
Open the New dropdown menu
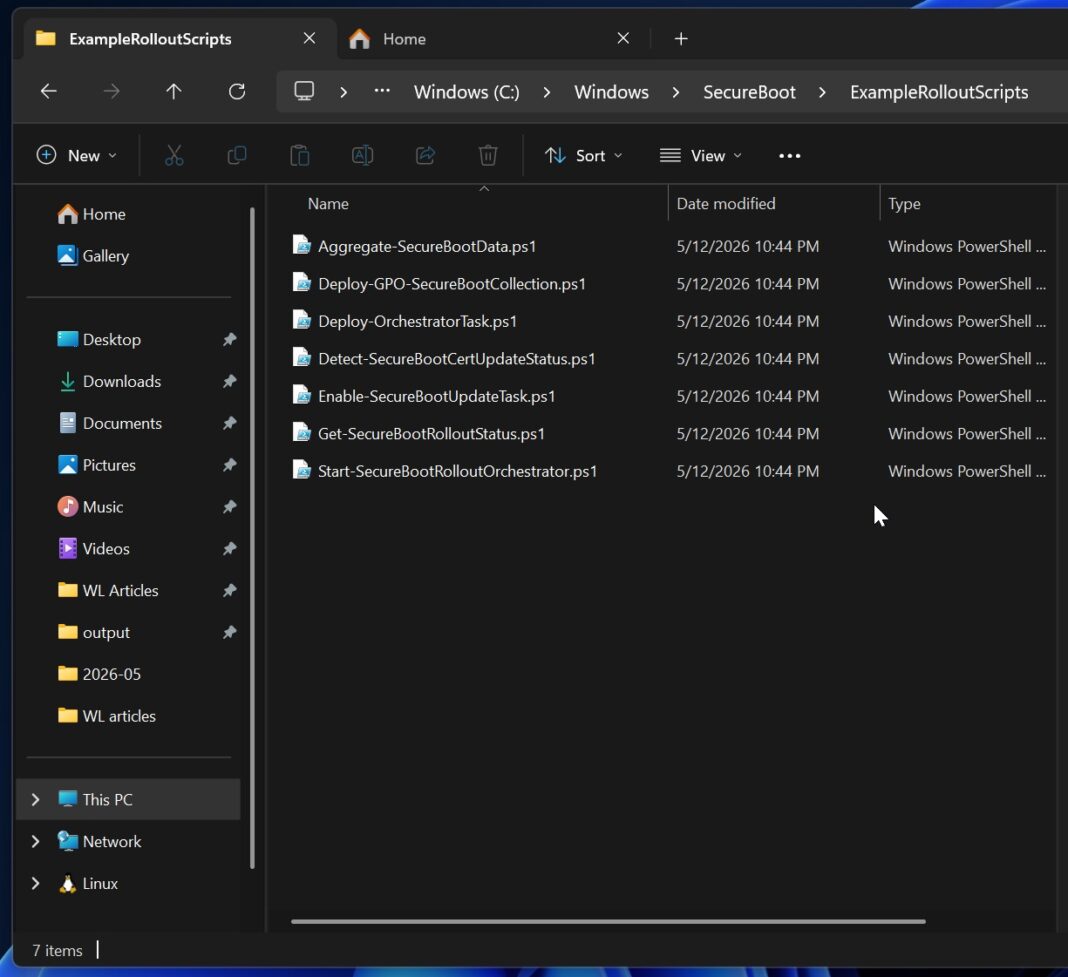pyautogui.click(x=76, y=156)
